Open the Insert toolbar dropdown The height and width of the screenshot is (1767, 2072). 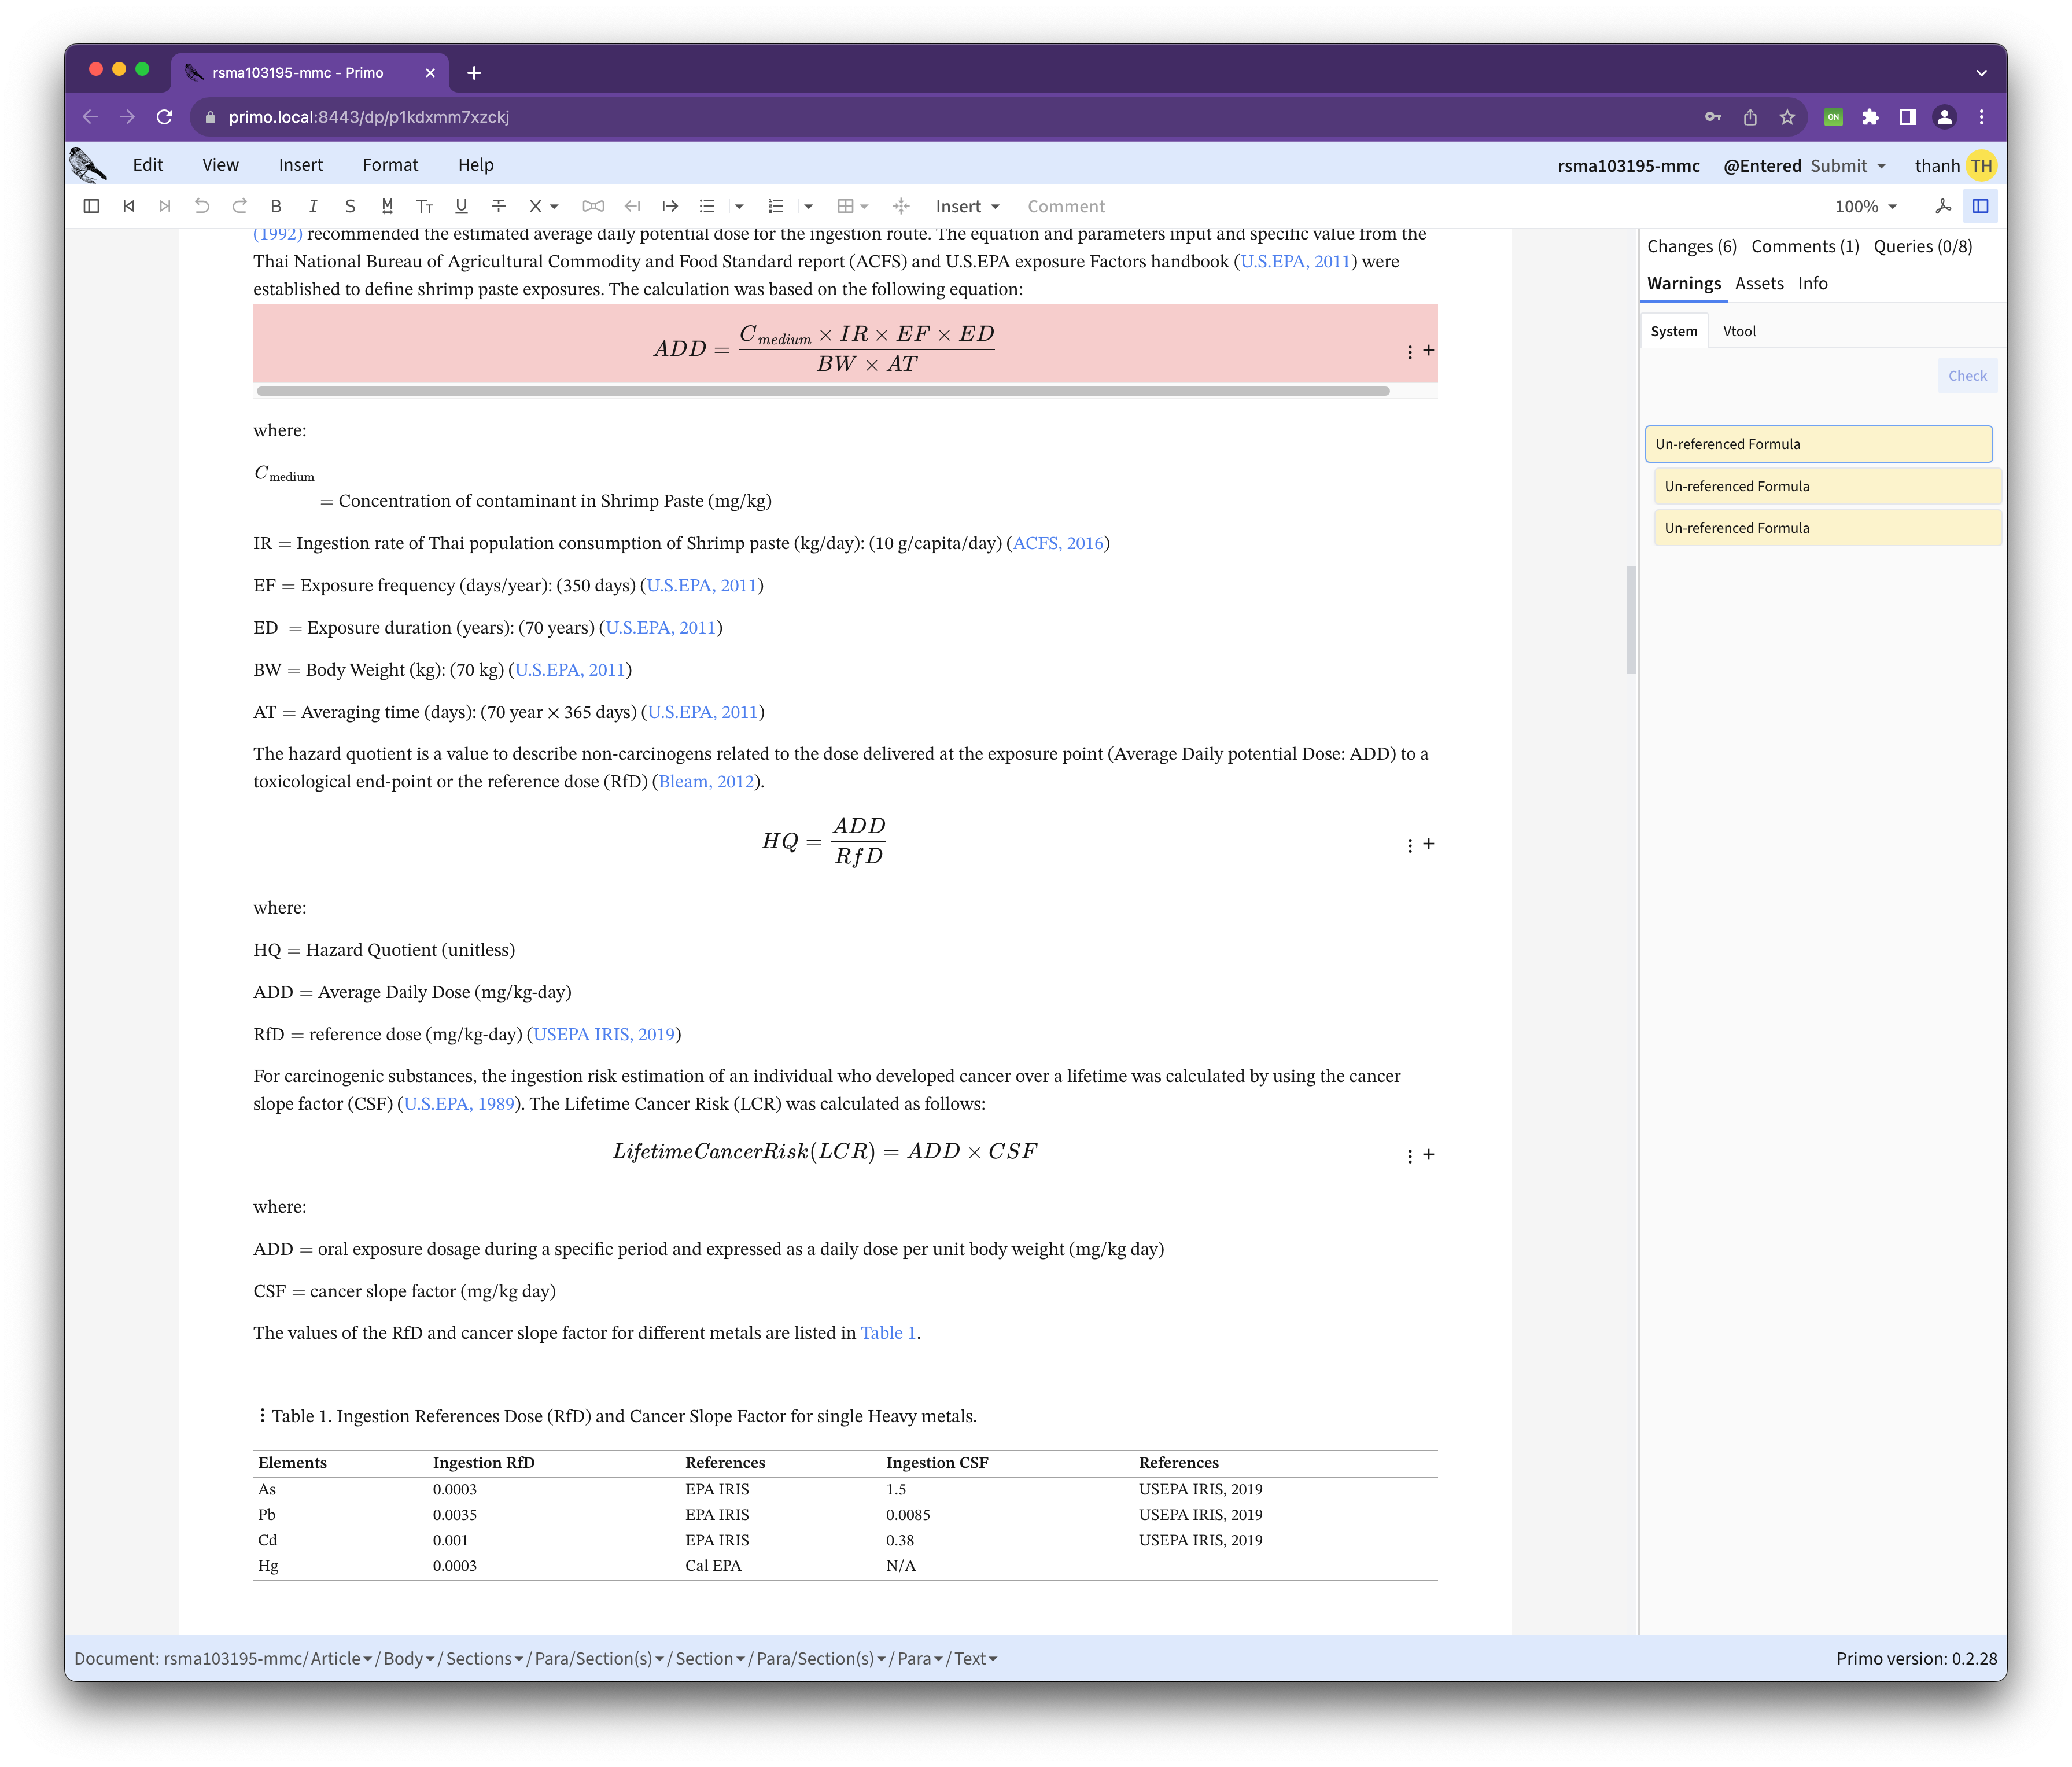click(x=967, y=206)
